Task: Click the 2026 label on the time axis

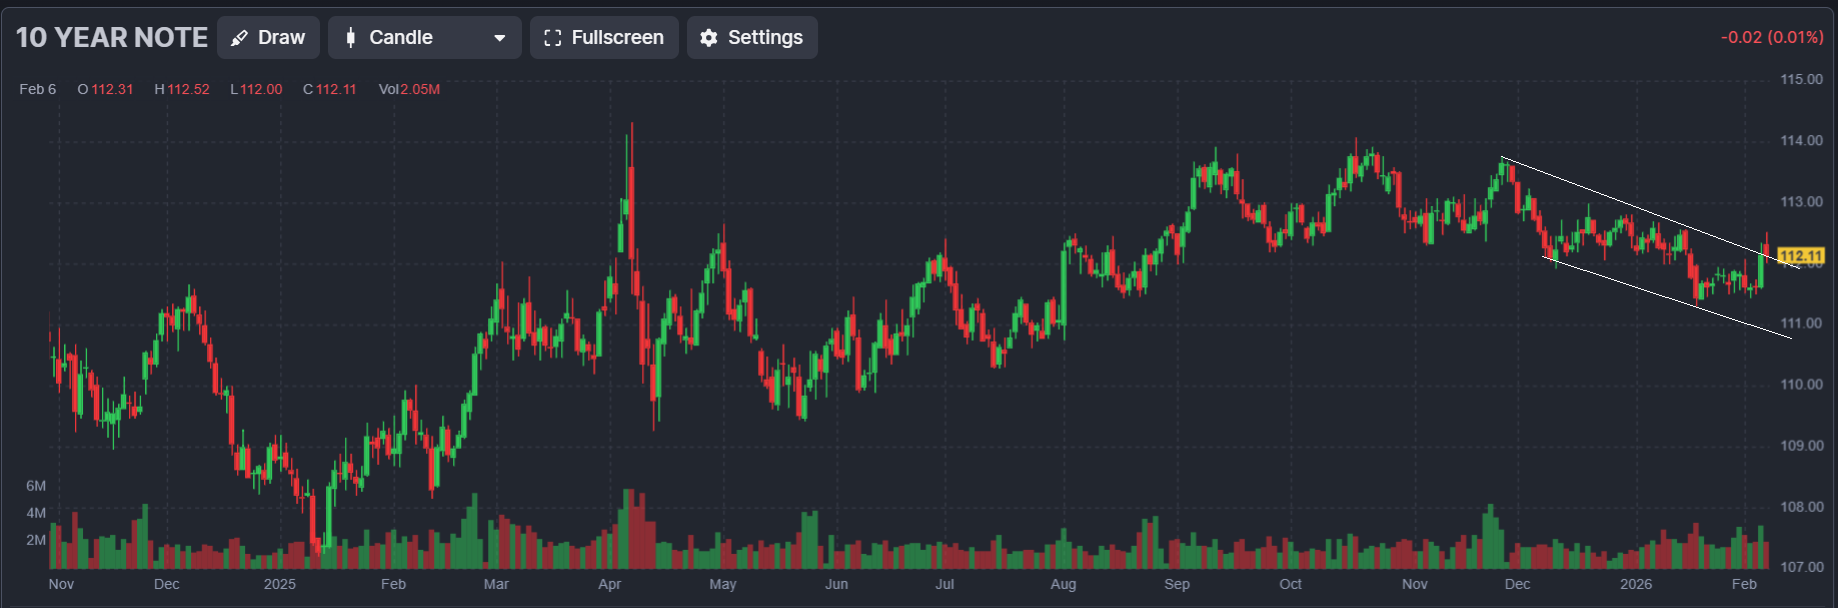Action: (1636, 584)
